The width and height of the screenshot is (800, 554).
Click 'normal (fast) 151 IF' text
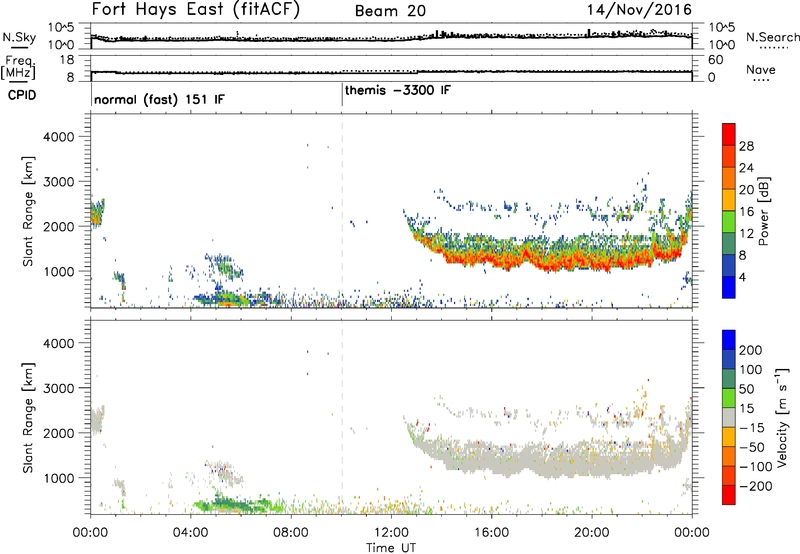[x=159, y=99]
